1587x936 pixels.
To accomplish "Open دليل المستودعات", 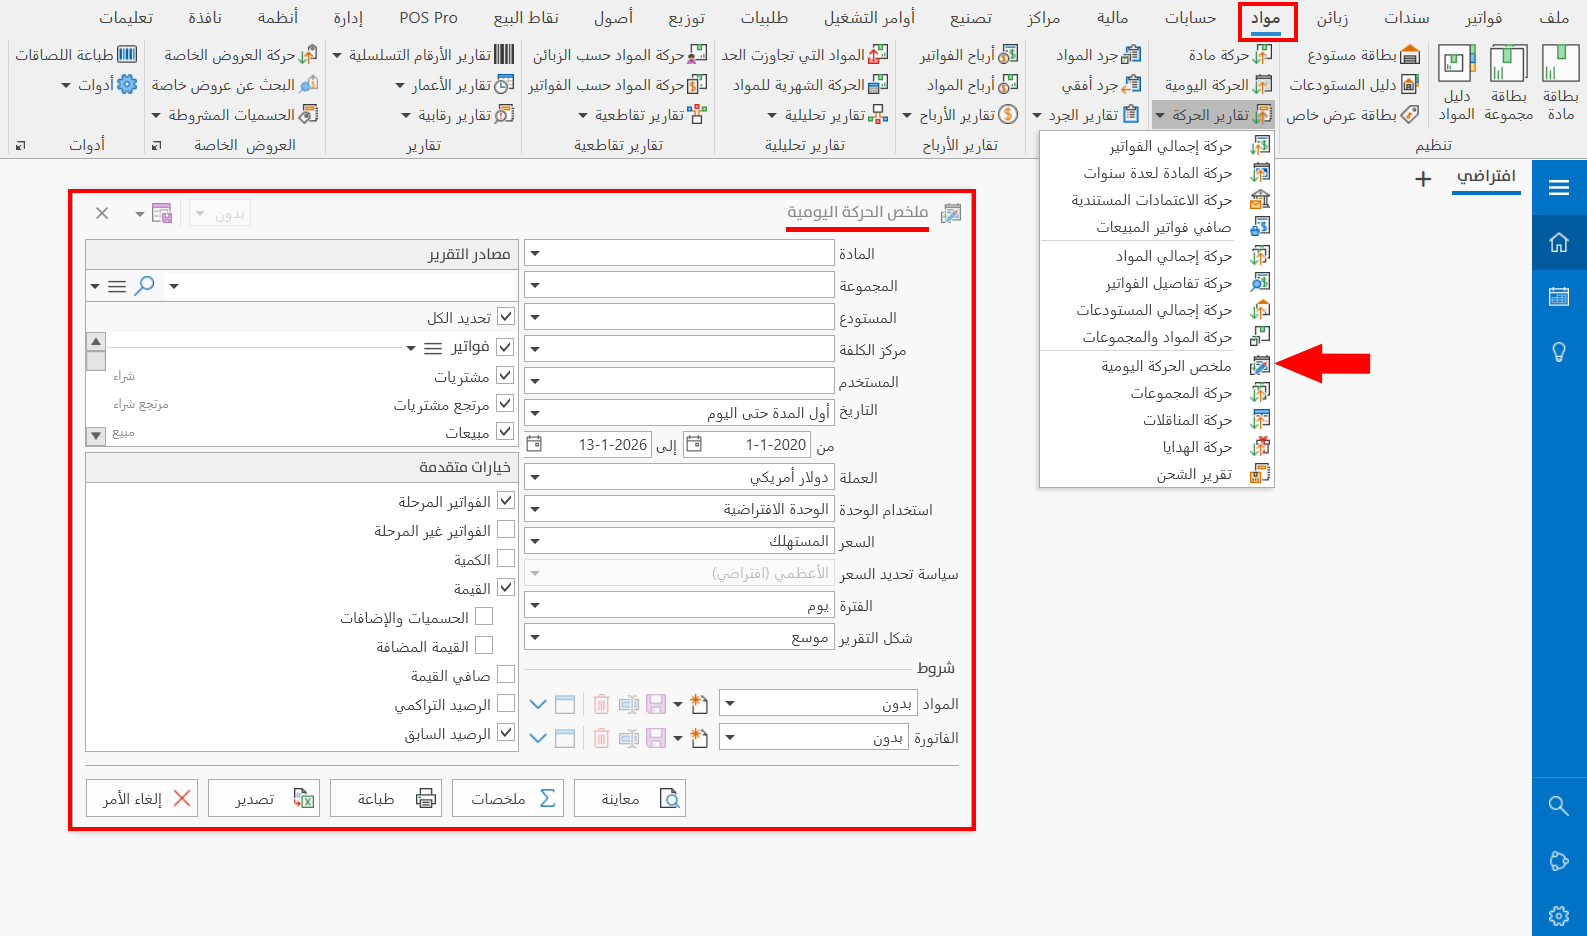I will 1354,85.
